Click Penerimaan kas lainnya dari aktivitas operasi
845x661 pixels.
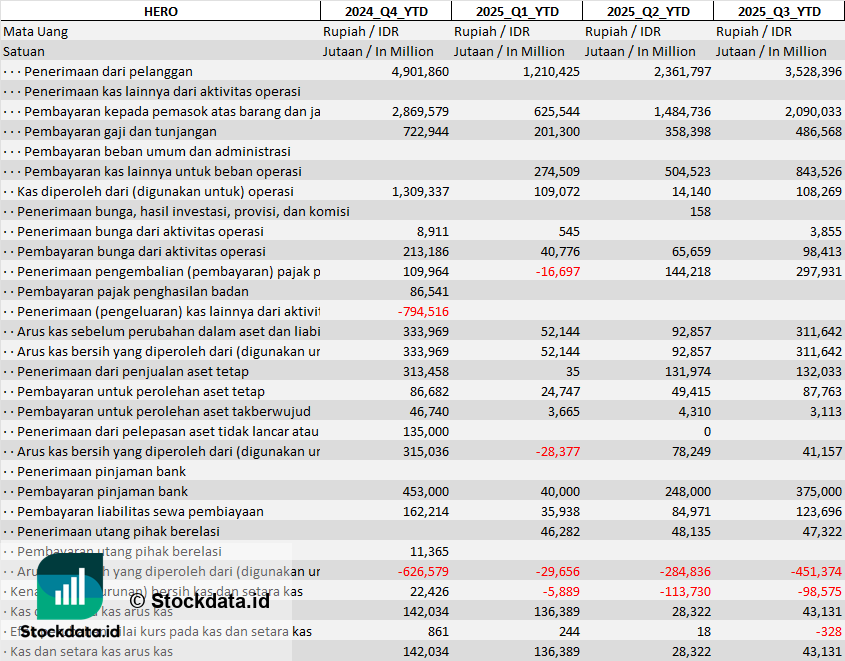tap(162, 92)
